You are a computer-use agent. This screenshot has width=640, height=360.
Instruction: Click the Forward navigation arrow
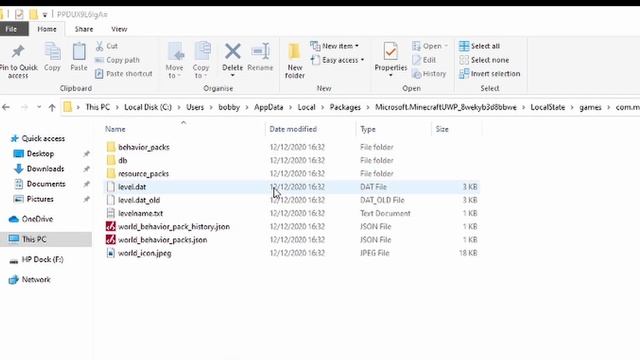(x=24, y=107)
